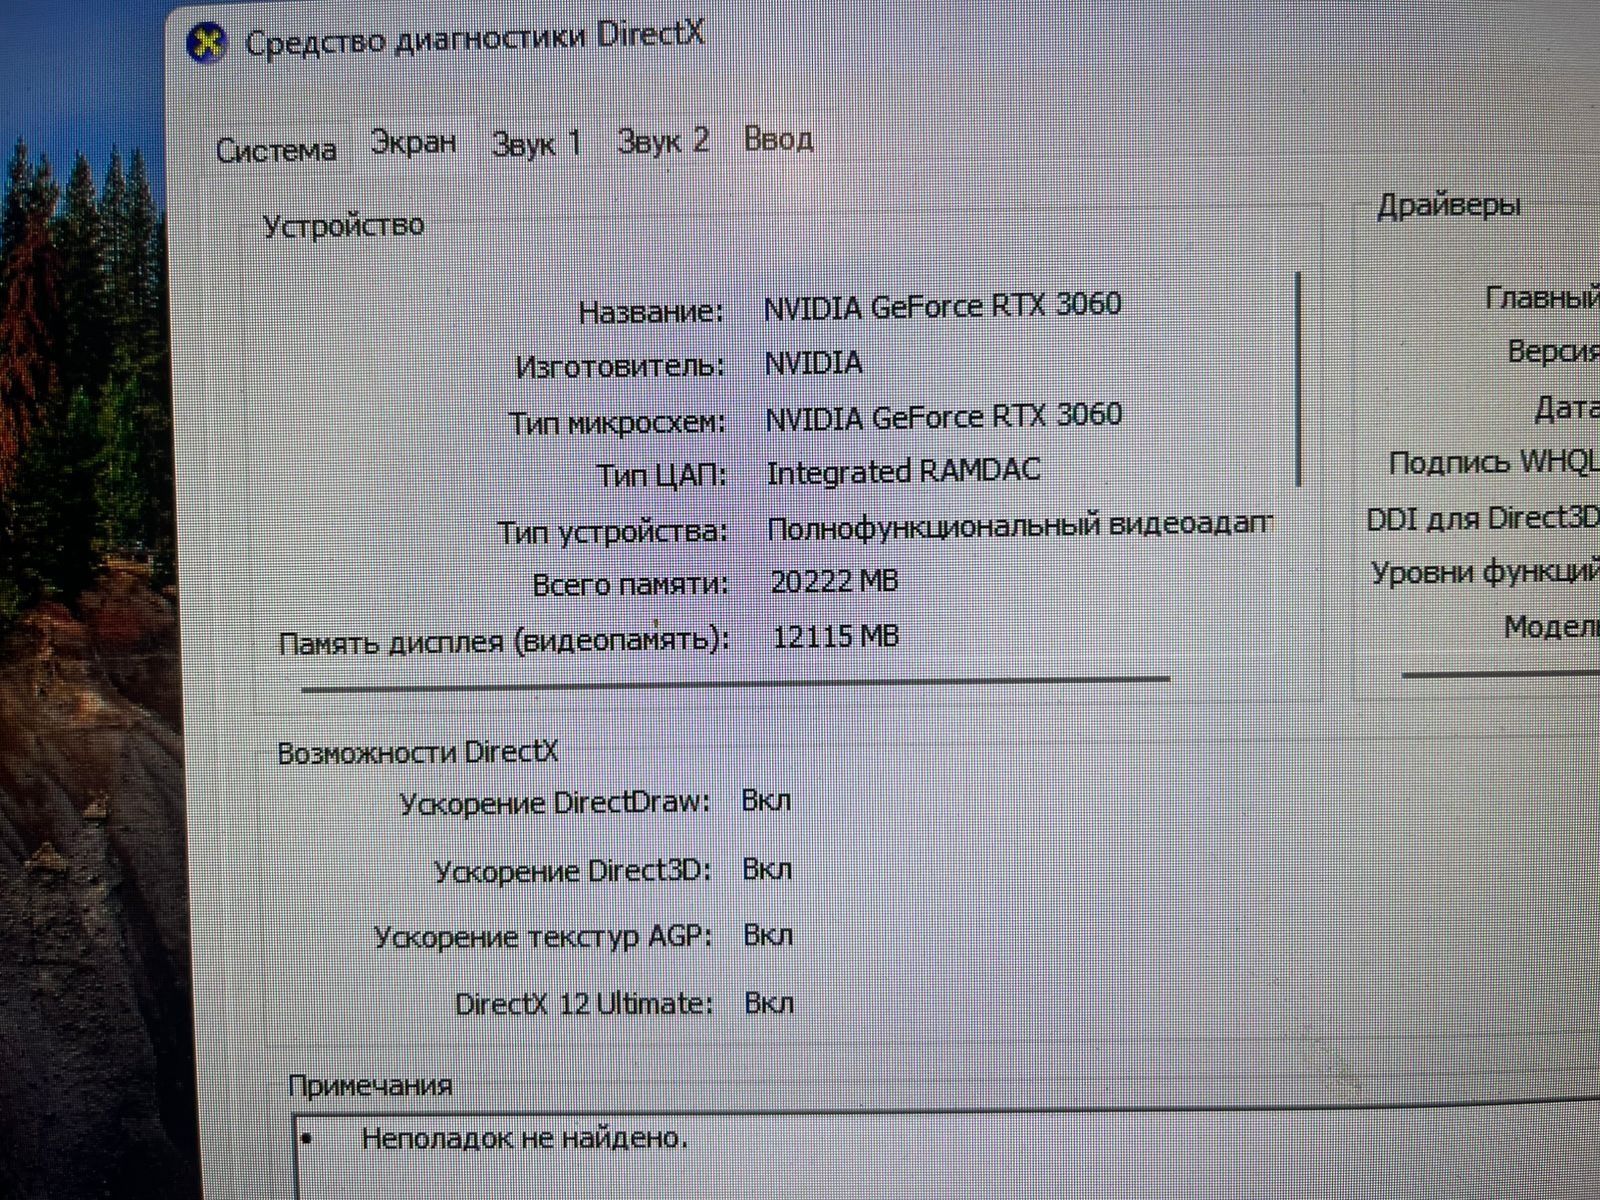This screenshot has height=1200, width=1600.
Task: Open the Экран tab
Action: tap(413, 142)
